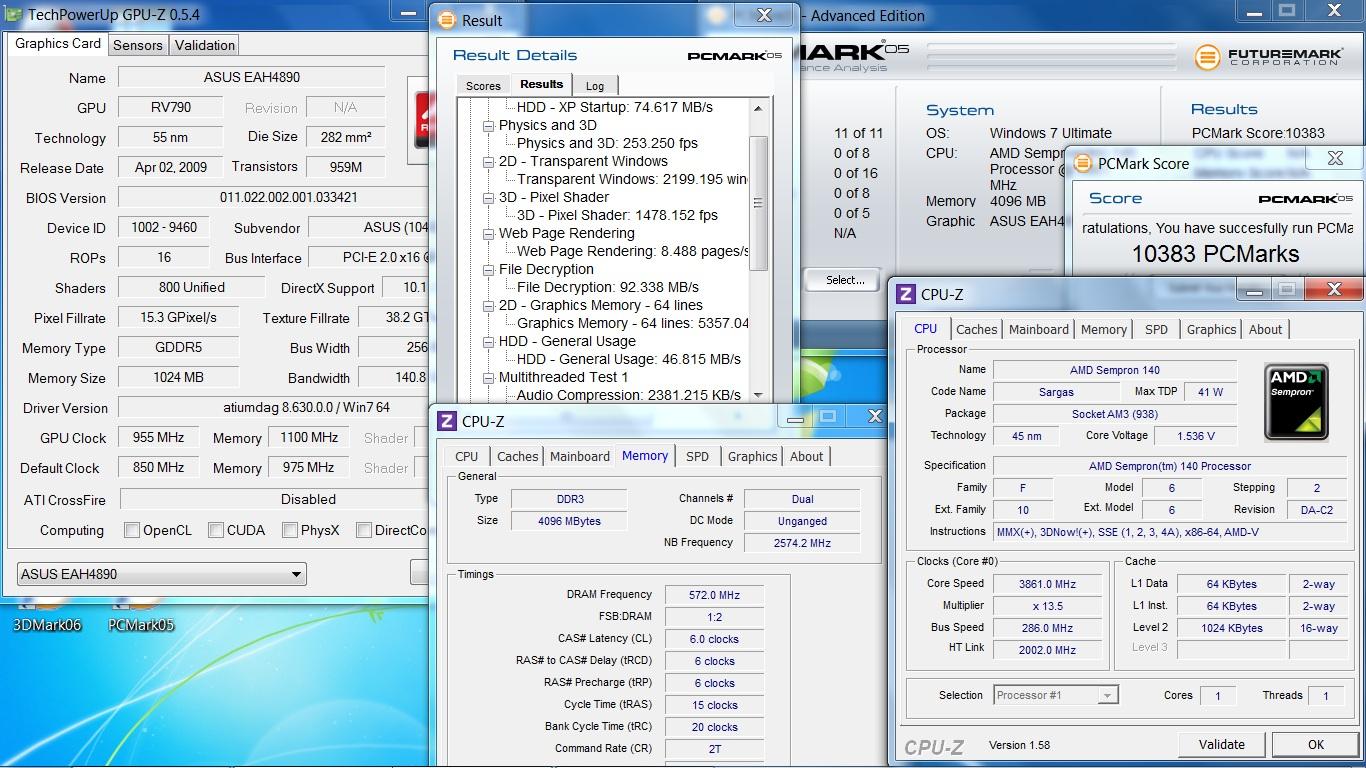This screenshot has width=1366, height=768.
Task: Open Graphics tab in front CPU-Z window
Action: click(1211, 329)
